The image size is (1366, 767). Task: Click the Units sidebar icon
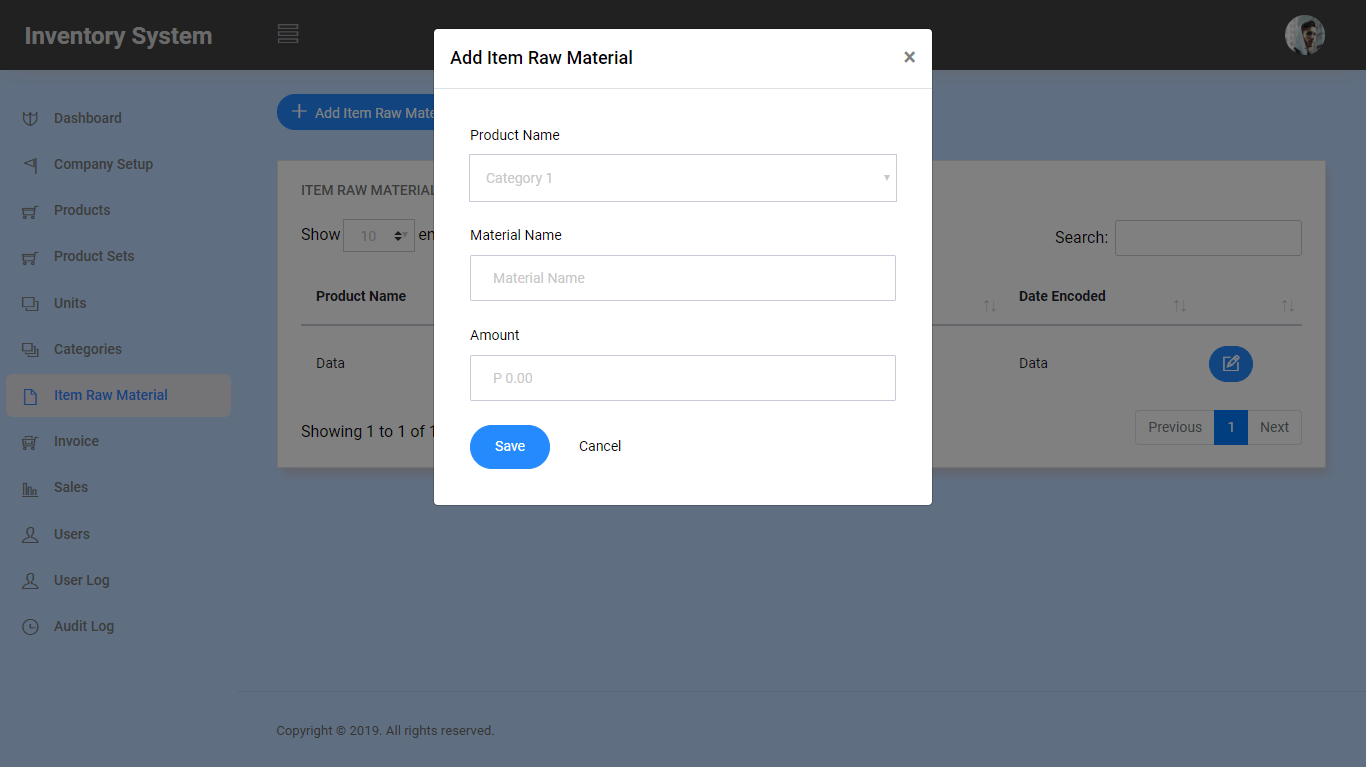(30, 304)
